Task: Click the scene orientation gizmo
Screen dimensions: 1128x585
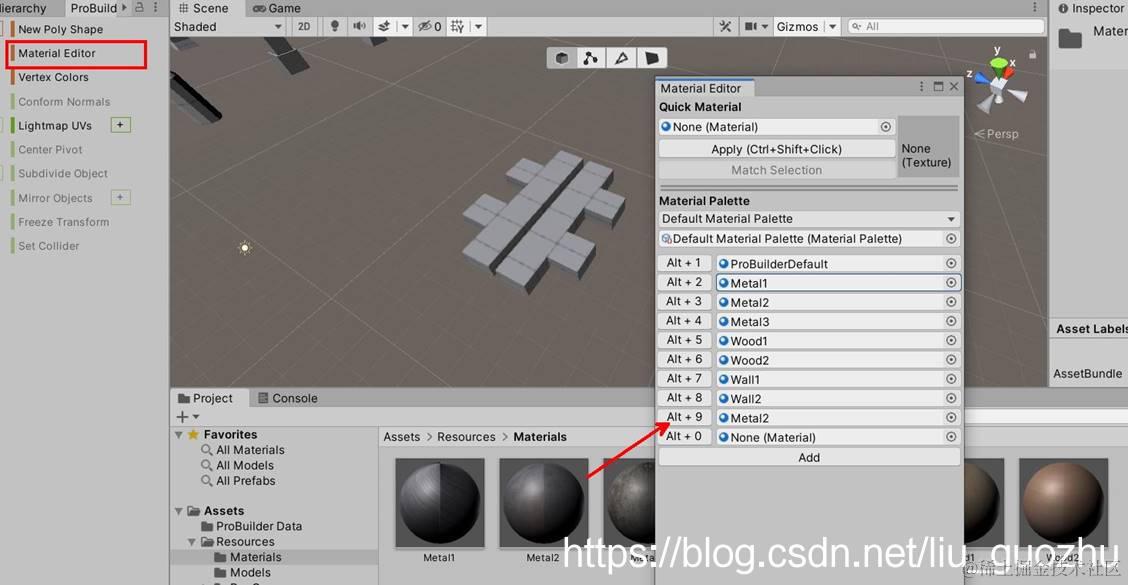Action: [x=999, y=86]
